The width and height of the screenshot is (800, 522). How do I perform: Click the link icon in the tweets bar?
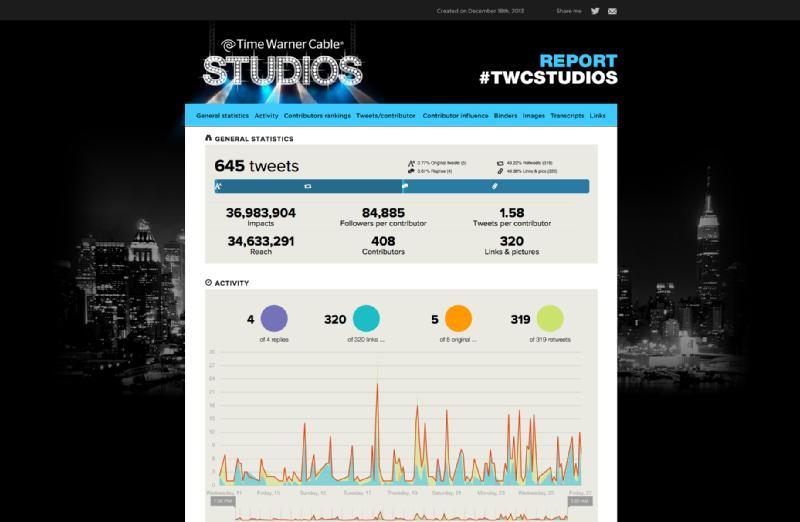[494, 186]
